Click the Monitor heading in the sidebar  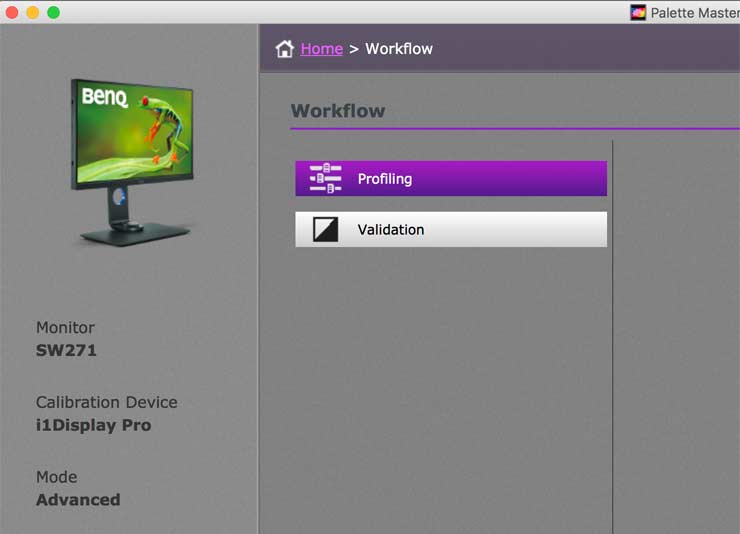[x=65, y=327]
